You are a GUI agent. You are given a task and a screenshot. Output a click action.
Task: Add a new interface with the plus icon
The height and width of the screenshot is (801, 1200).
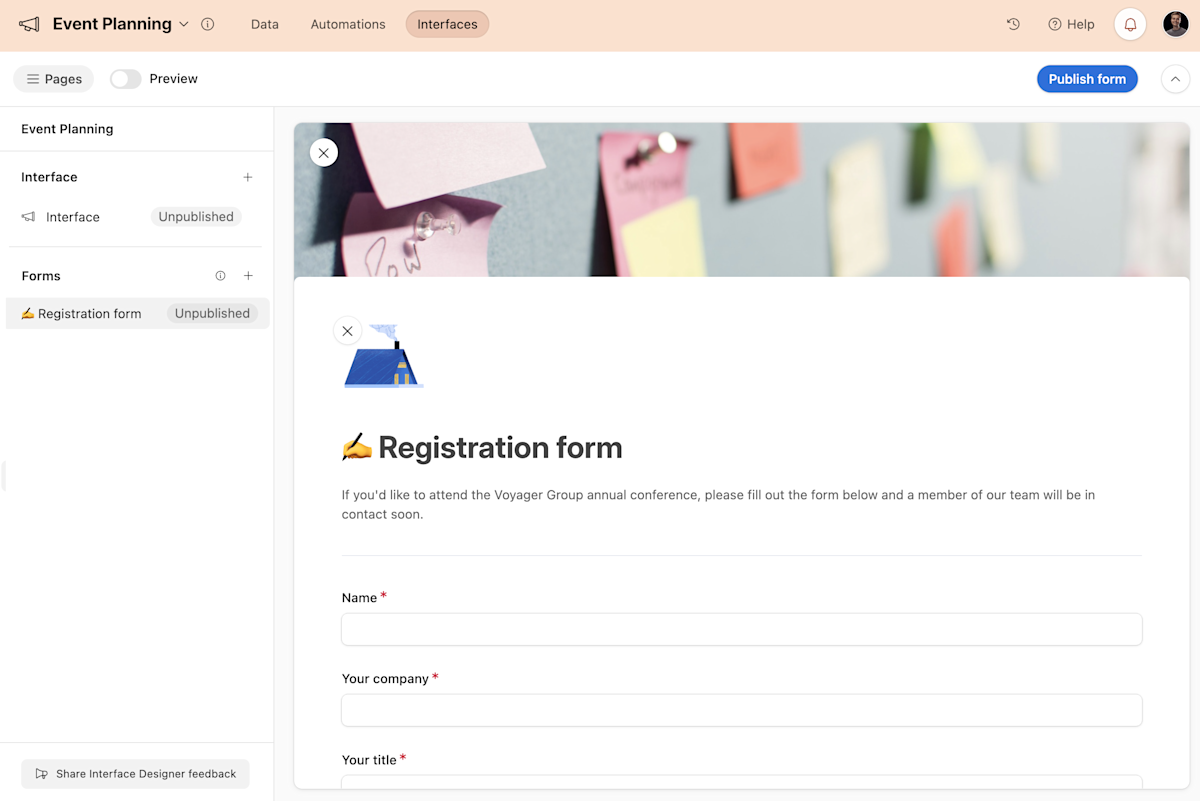click(247, 177)
